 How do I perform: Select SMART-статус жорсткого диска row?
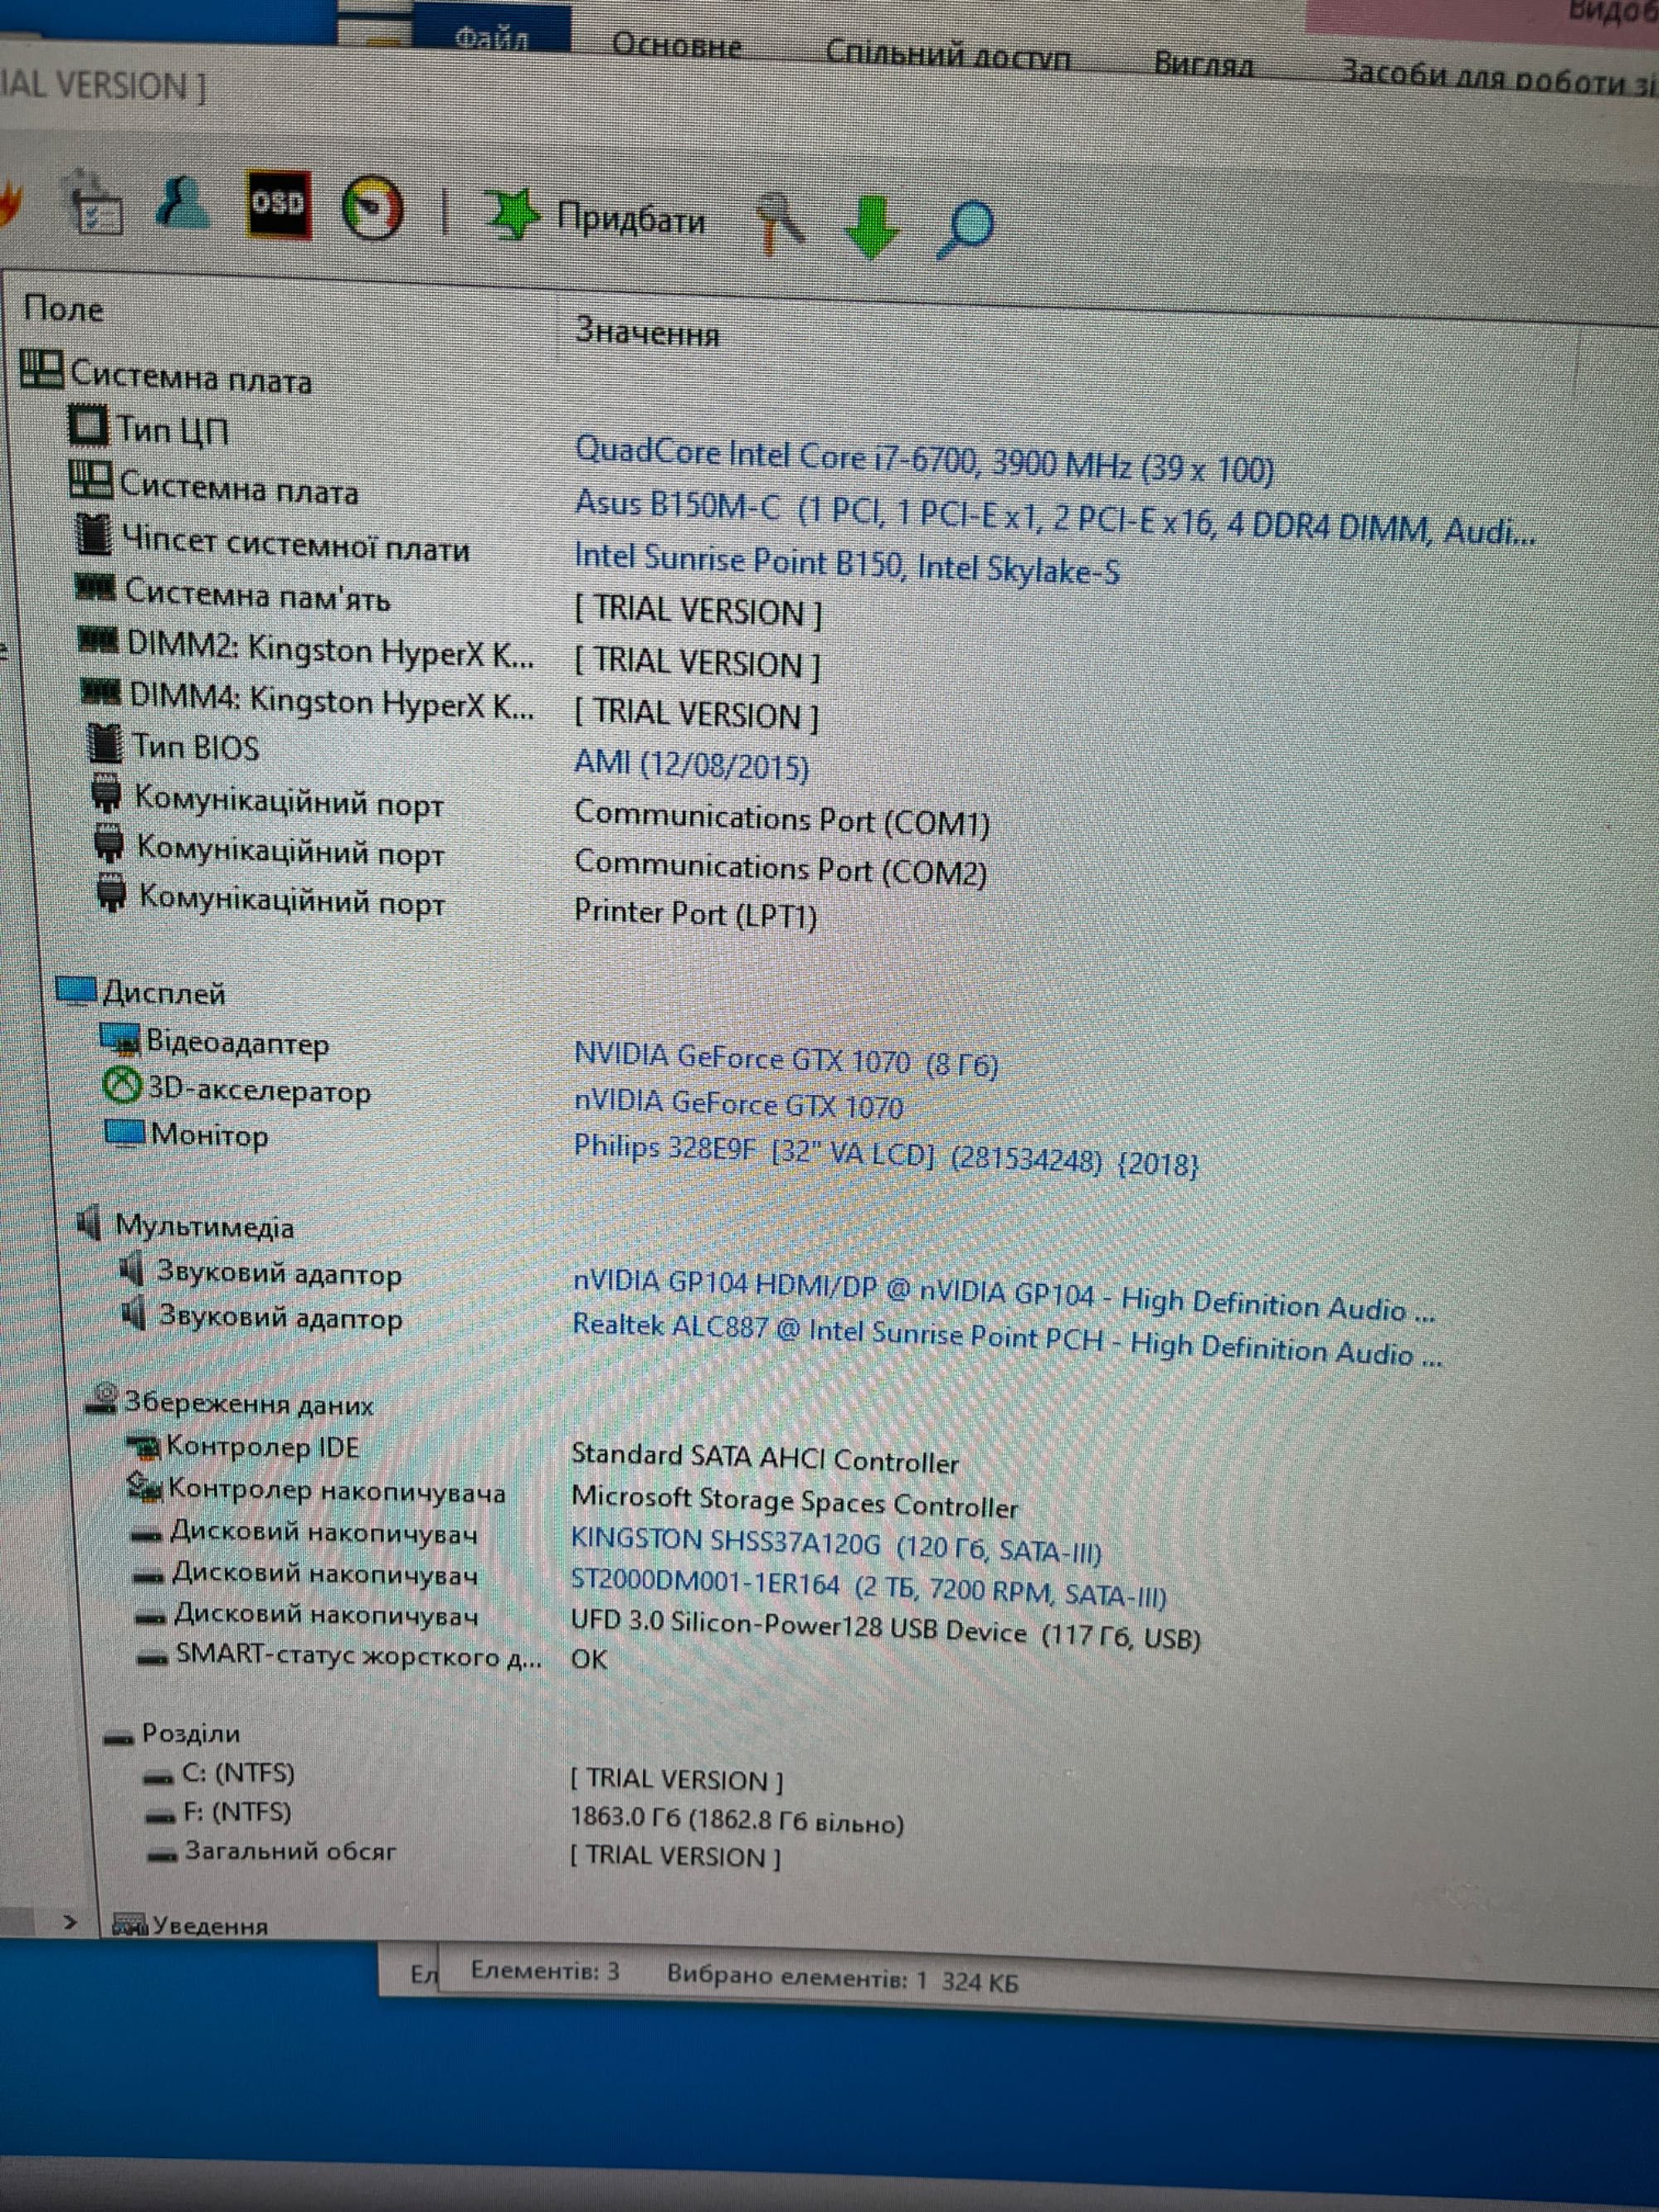click(x=340, y=1656)
